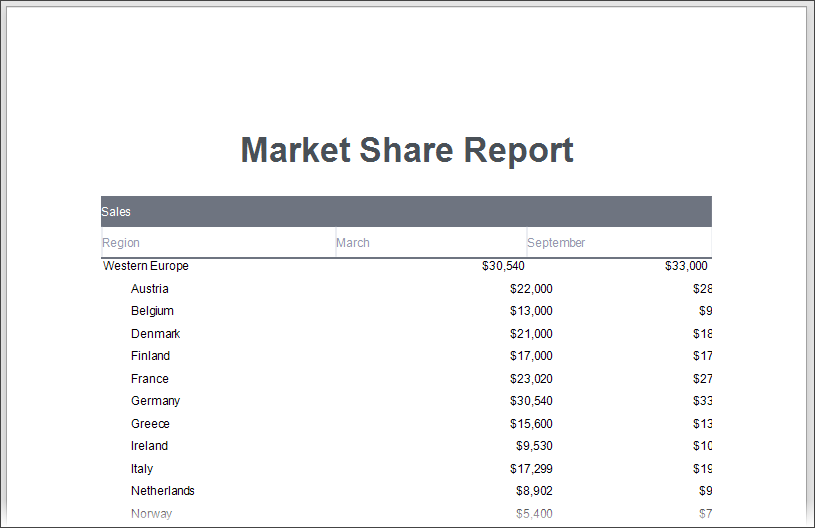Viewport: 815px width, 528px height.
Task: Click France's March value $23,020
Action: coord(530,379)
